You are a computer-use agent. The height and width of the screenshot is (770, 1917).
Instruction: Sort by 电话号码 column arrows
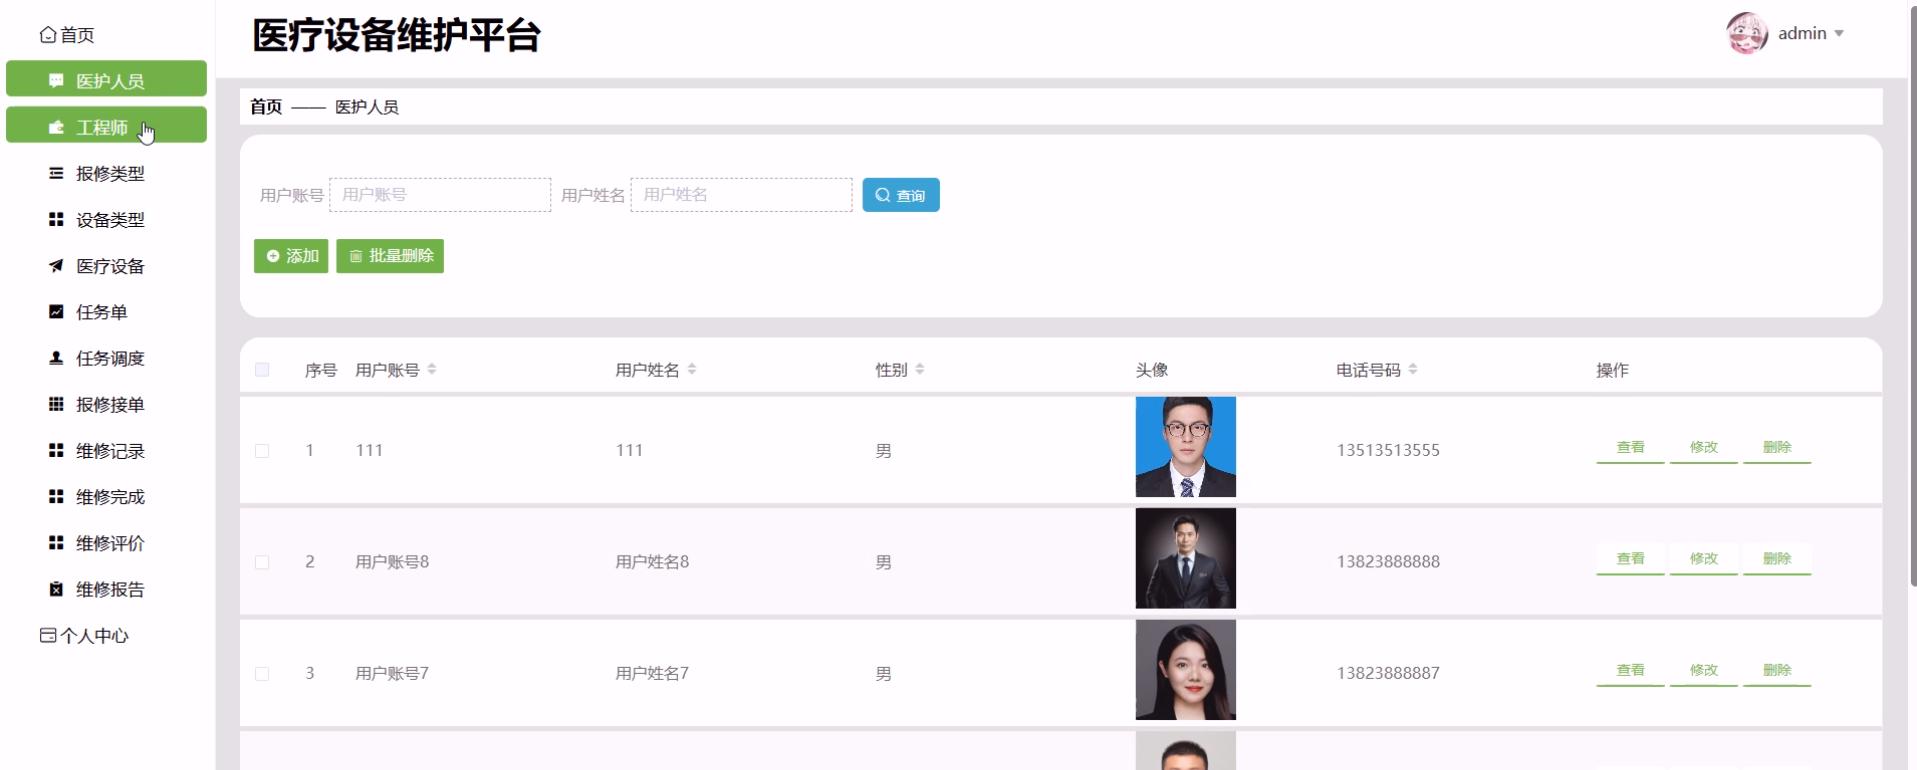point(1413,369)
